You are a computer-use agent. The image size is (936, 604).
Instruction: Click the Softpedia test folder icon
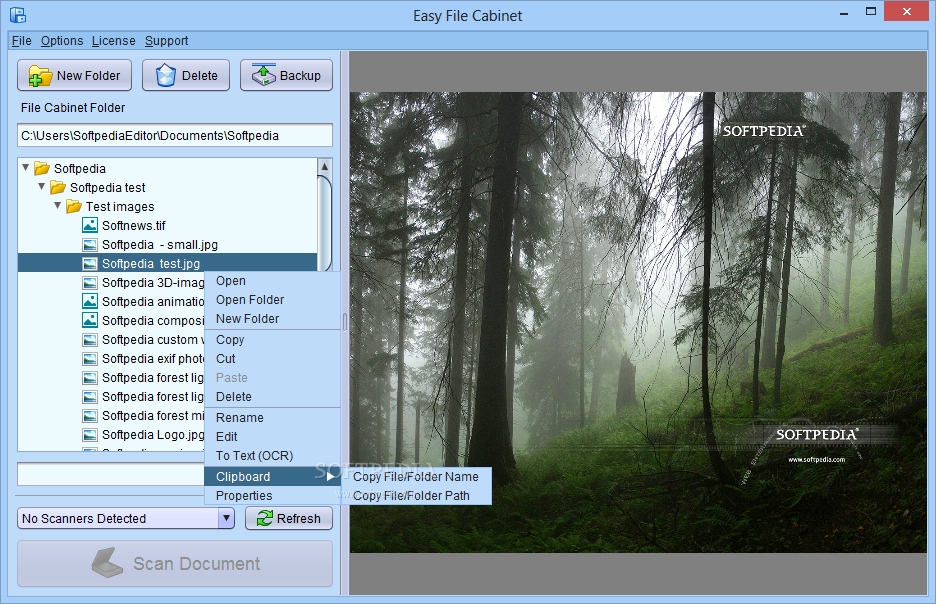(x=58, y=187)
